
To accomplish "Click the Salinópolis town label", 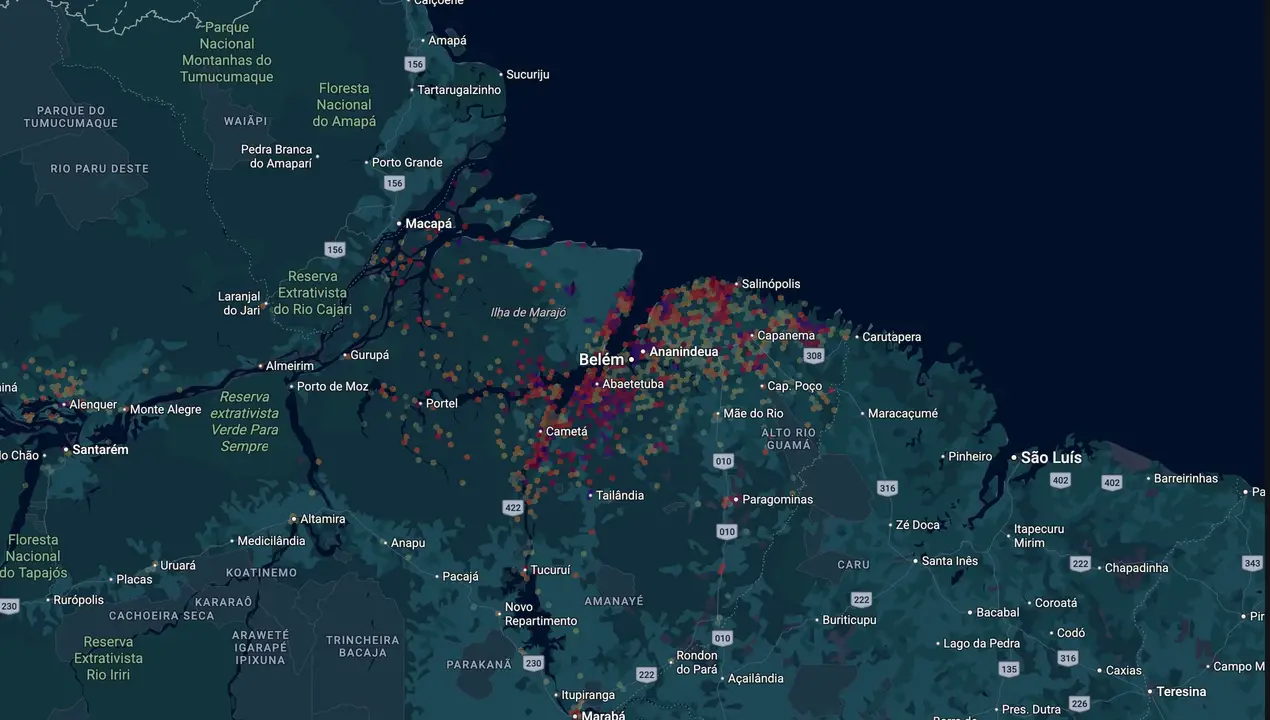I will [x=771, y=284].
